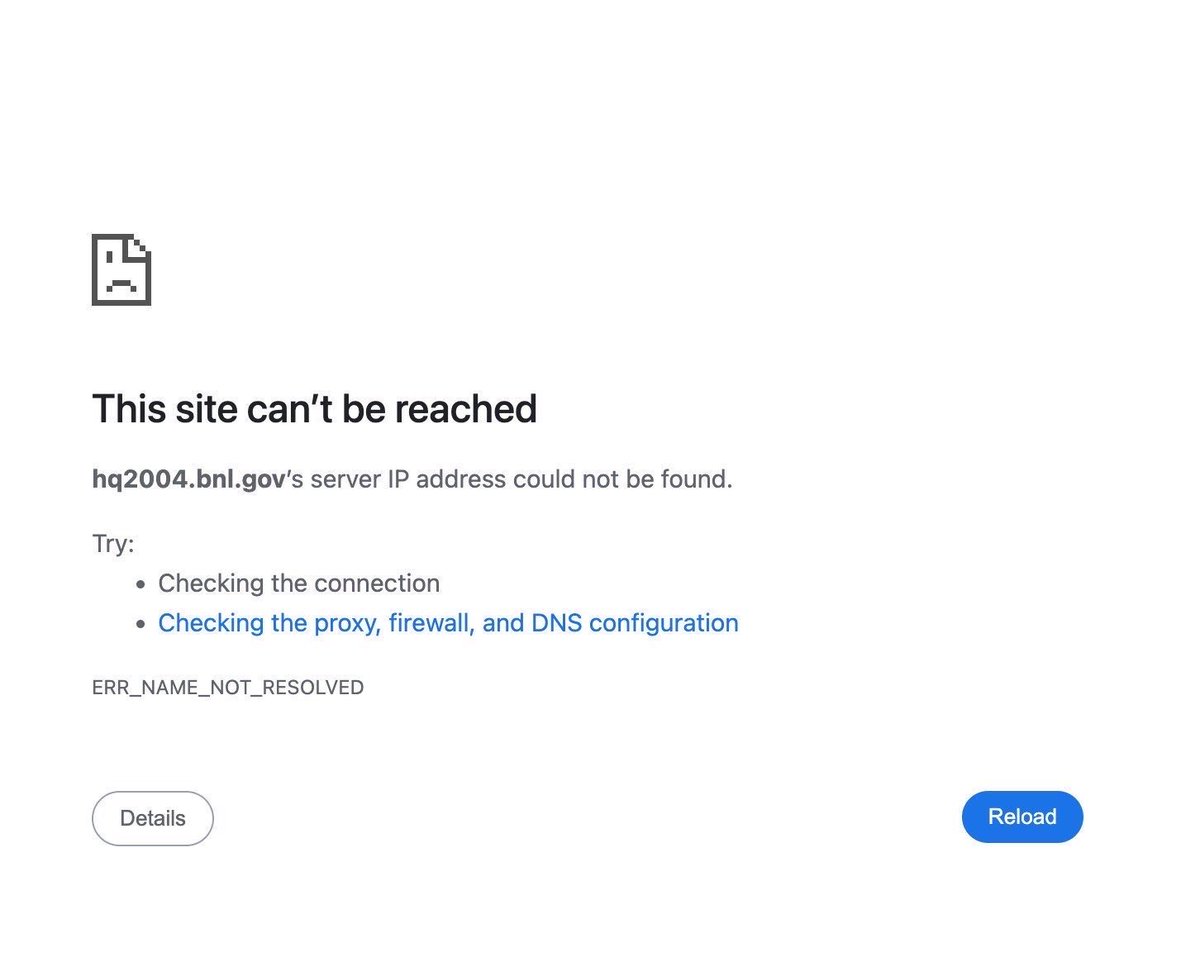Viewport: 1200px width, 962px height.
Task: Click the sad page error icon
Action: coord(121,269)
